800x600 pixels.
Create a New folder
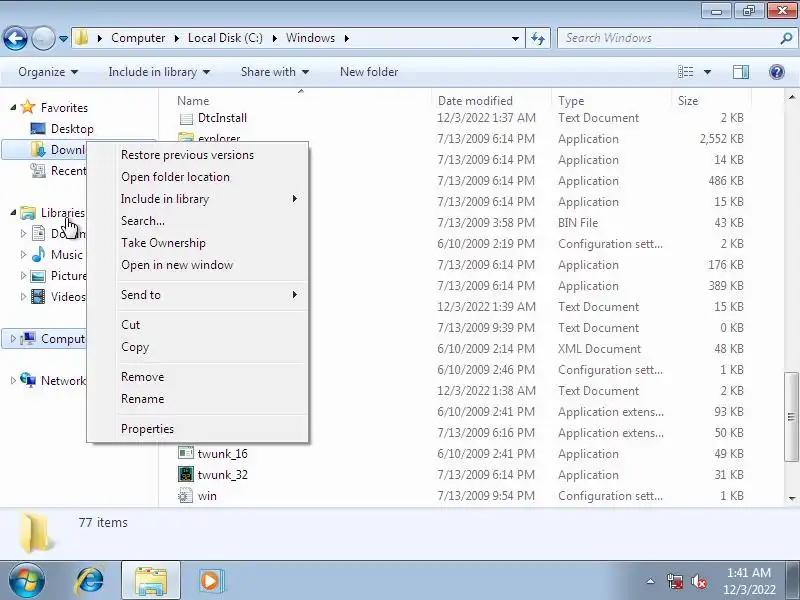pos(369,72)
